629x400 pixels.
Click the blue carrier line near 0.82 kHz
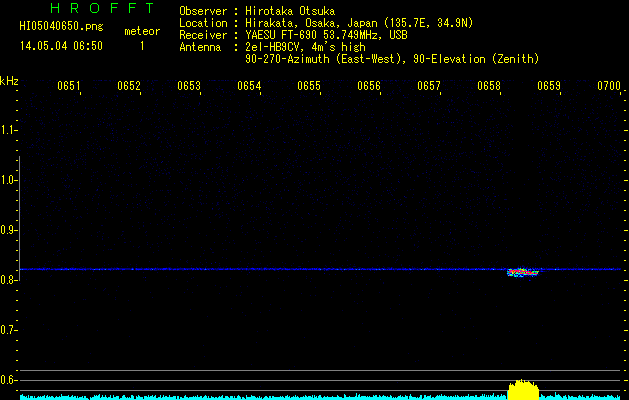320,269
